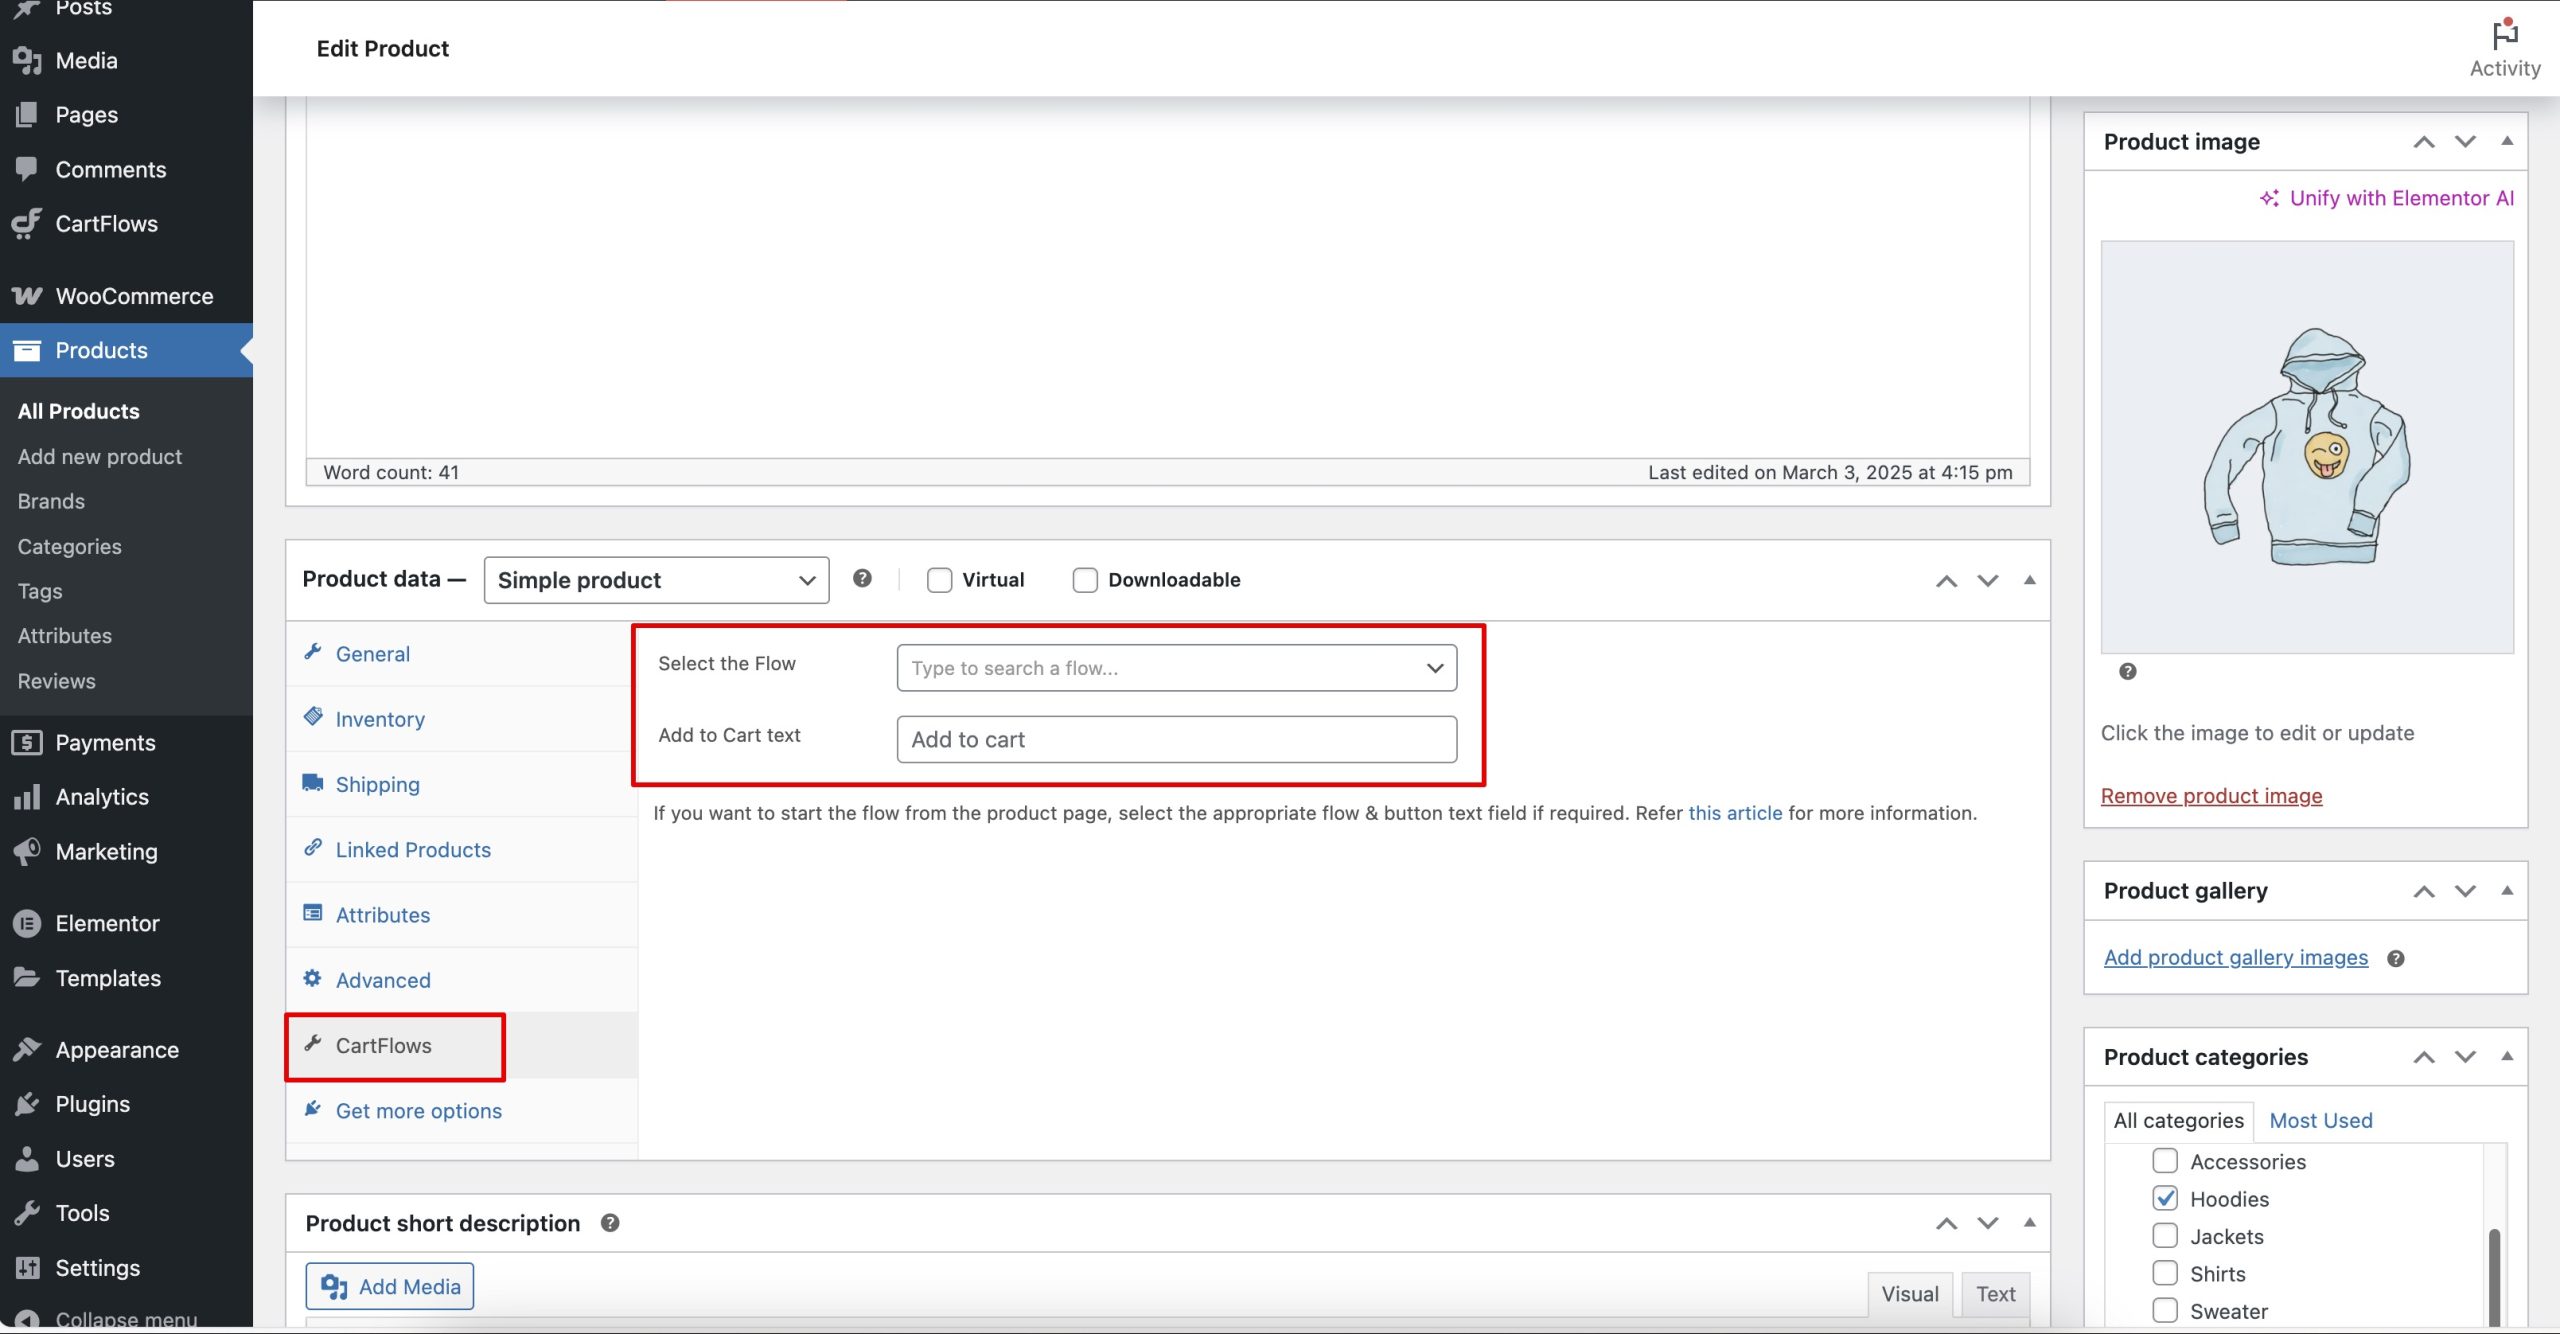This screenshot has width=2560, height=1334.
Task: Click help icon beside Product short description
Action: pos(610,1223)
